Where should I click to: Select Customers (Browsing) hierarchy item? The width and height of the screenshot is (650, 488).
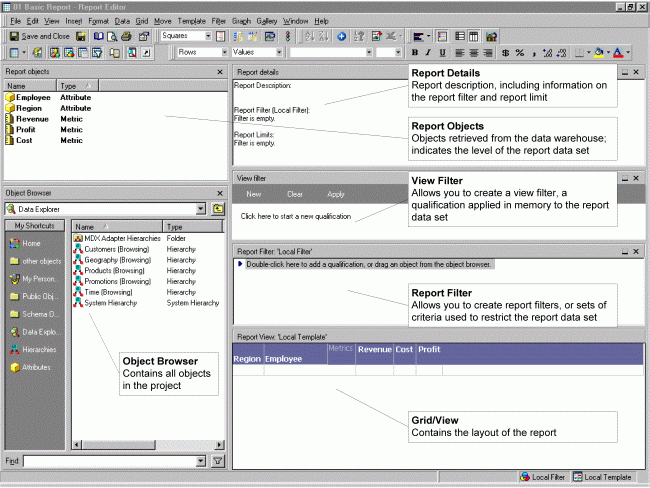click(x=115, y=249)
